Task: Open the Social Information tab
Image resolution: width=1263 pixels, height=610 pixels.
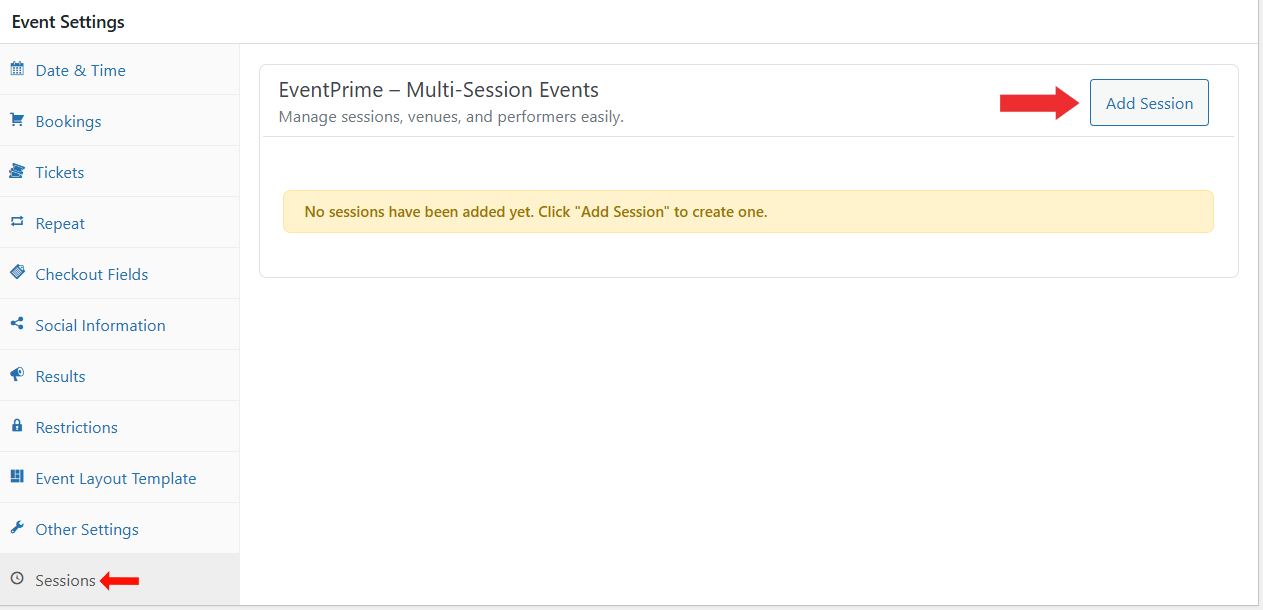Action: [100, 325]
